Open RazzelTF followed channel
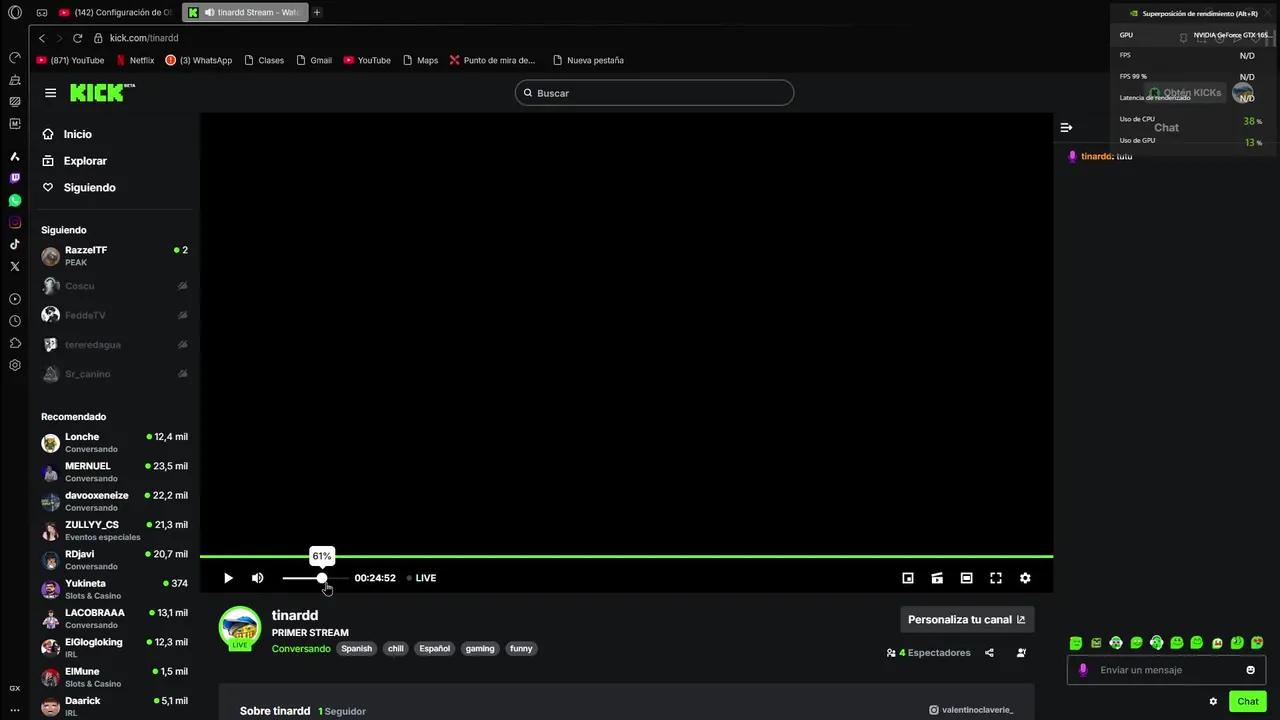The image size is (1280, 720). 114,256
